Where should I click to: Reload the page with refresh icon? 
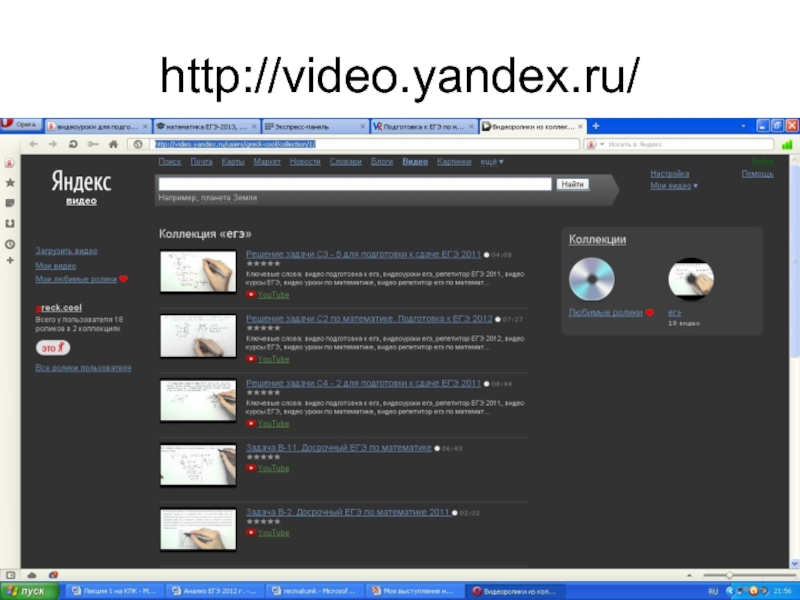click(x=73, y=144)
